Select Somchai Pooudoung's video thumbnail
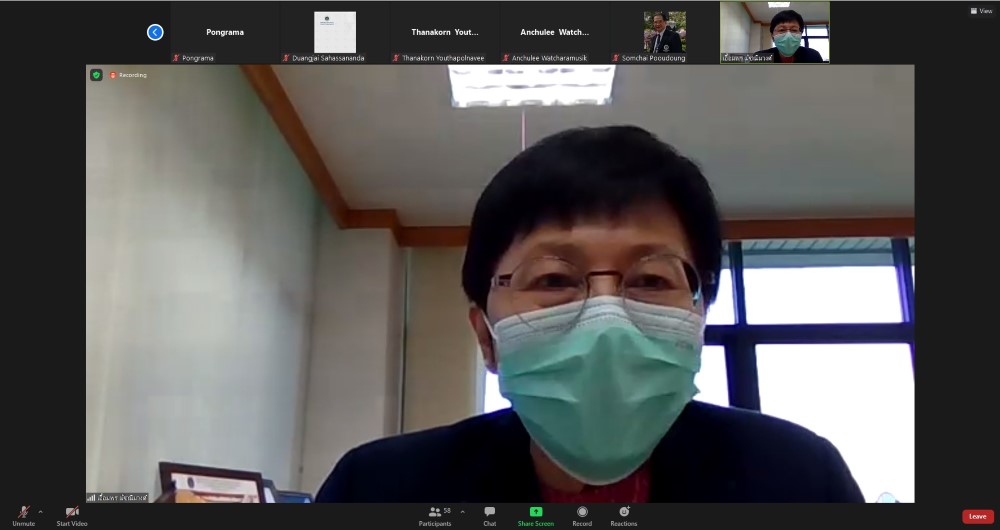Viewport: 1000px width, 530px height. pos(665,32)
